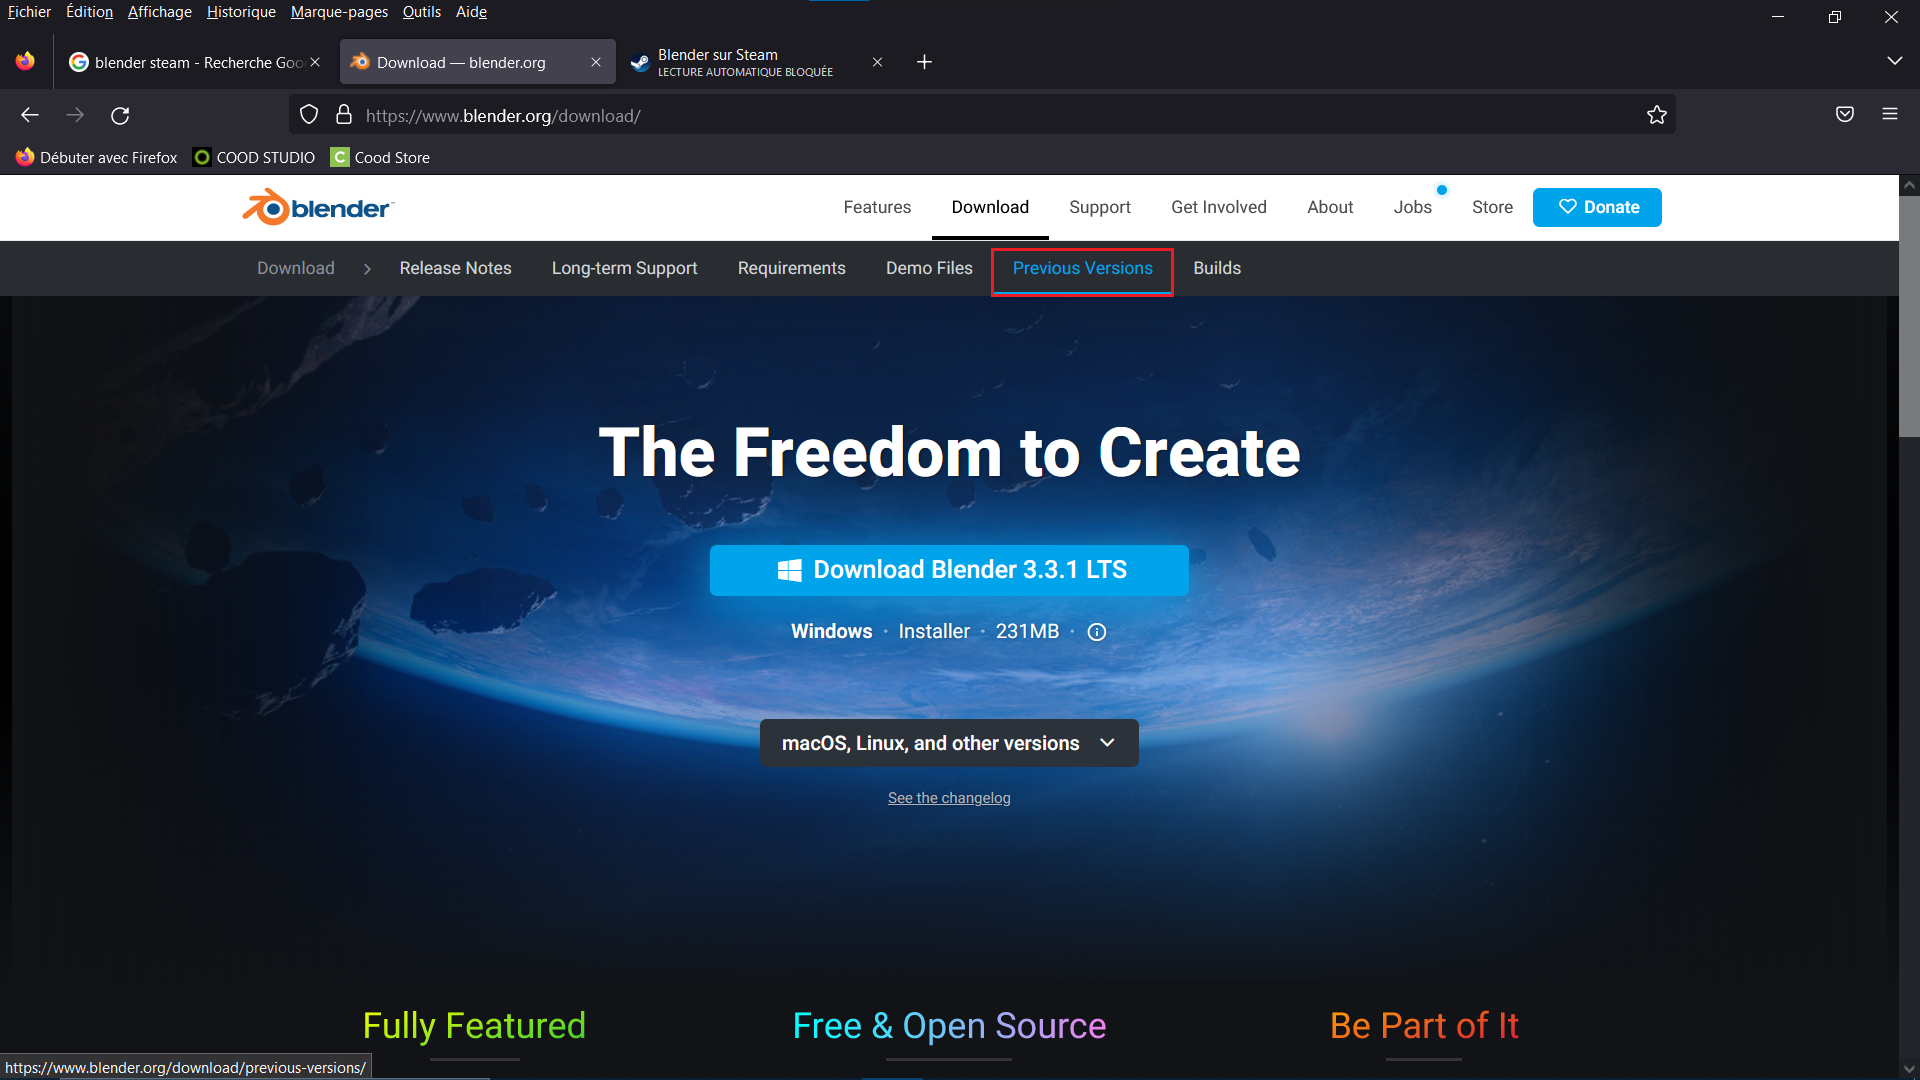Open the list all tabs chevron
The width and height of the screenshot is (1920, 1080).
pyautogui.click(x=1894, y=61)
